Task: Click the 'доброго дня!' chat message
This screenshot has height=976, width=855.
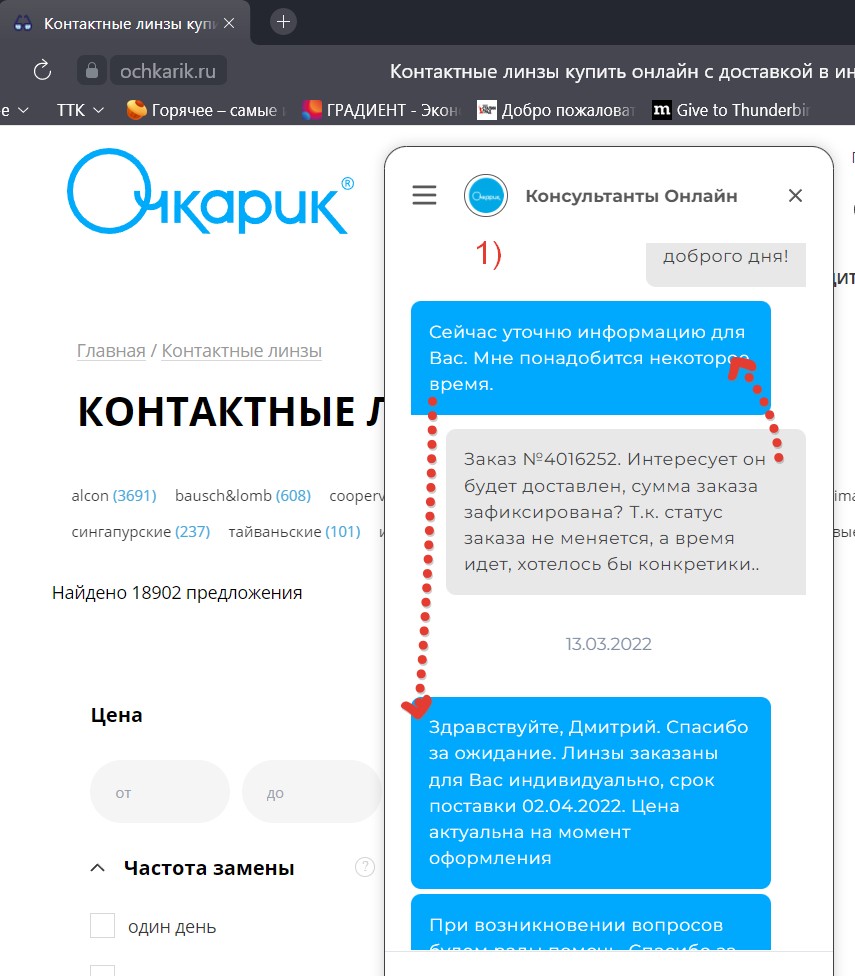Action: coord(726,264)
